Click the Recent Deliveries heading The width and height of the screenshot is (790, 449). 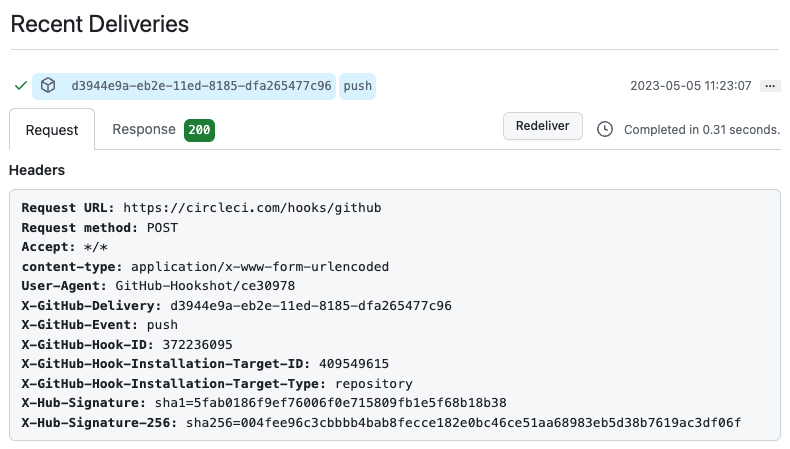pyautogui.click(x=100, y=24)
